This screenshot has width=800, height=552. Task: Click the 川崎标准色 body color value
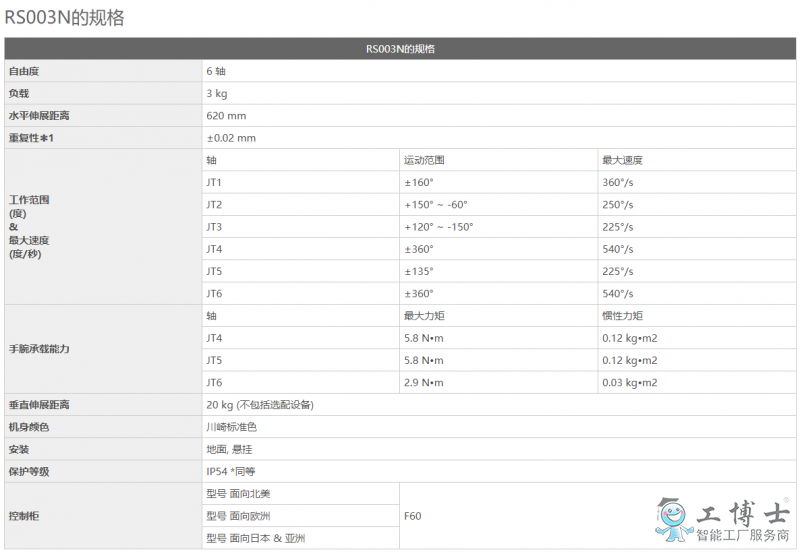(x=231, y=427)
